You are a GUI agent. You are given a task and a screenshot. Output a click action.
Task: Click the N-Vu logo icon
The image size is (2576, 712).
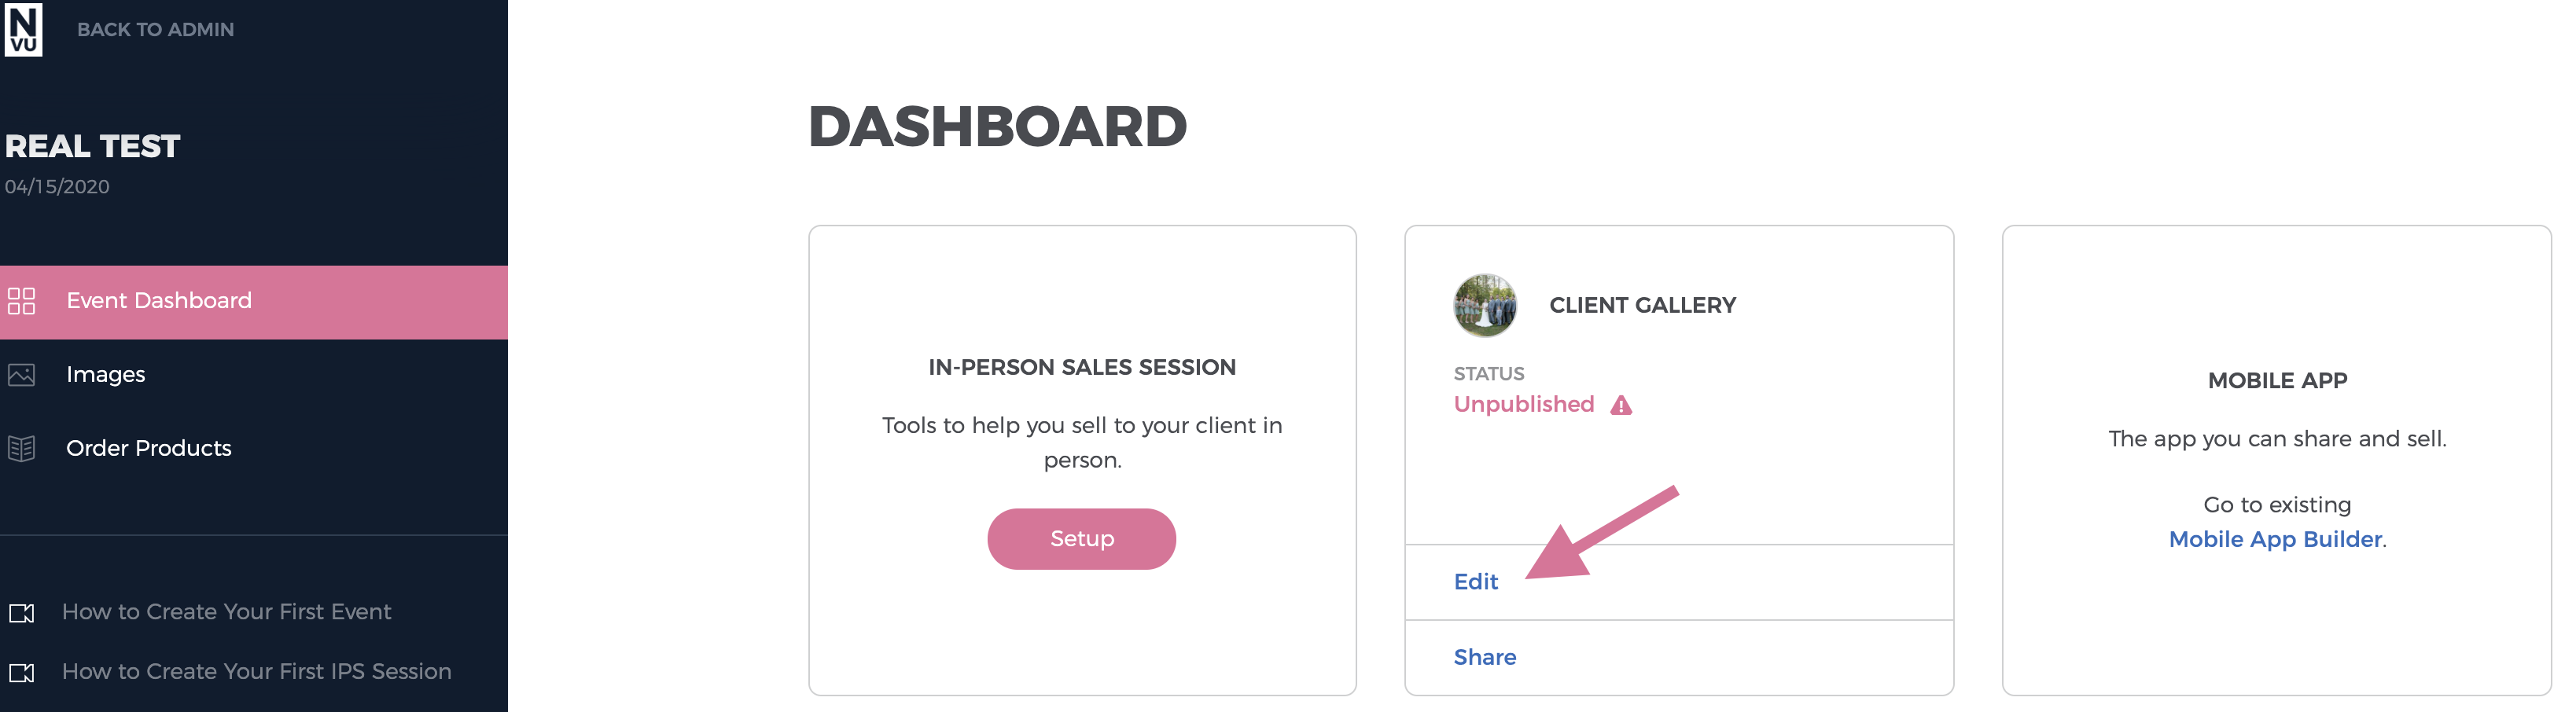[x=23, y=29]
